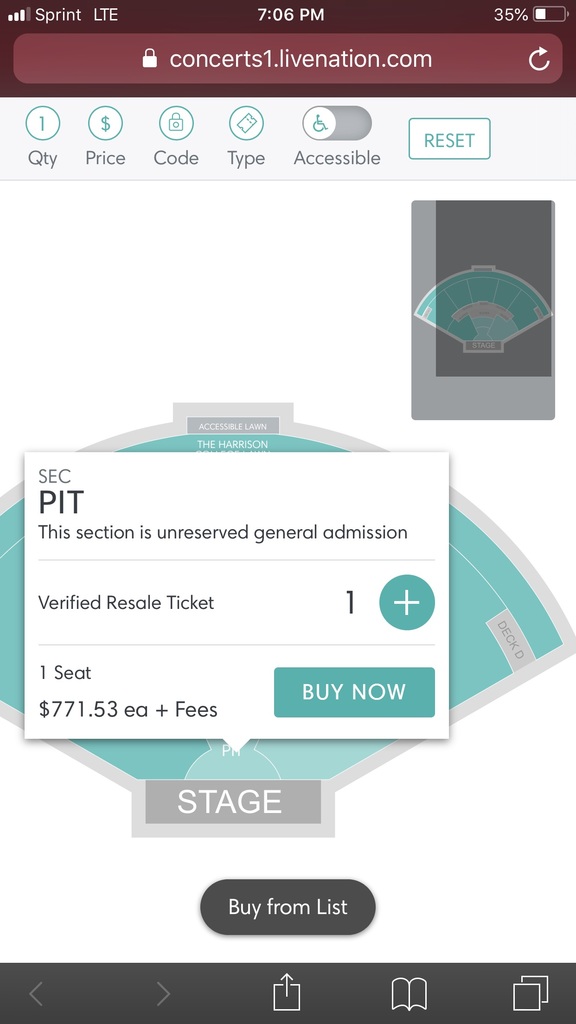Reload the page with refresh icon
The height and width of the screenshot is (1024, 576).
[539, 59]
